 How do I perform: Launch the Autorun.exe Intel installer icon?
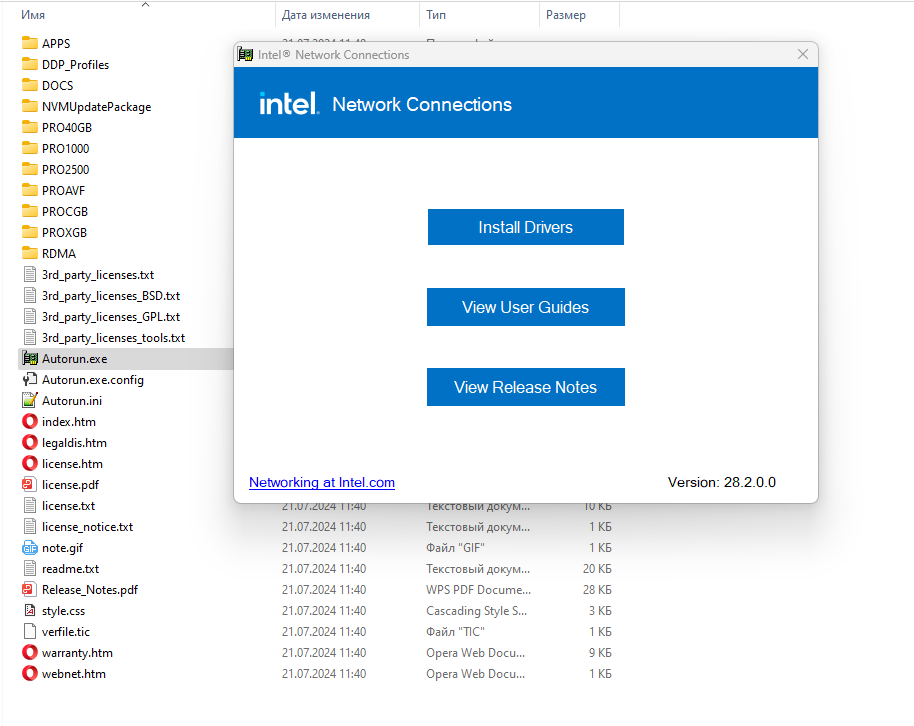(x=29, y=358)
